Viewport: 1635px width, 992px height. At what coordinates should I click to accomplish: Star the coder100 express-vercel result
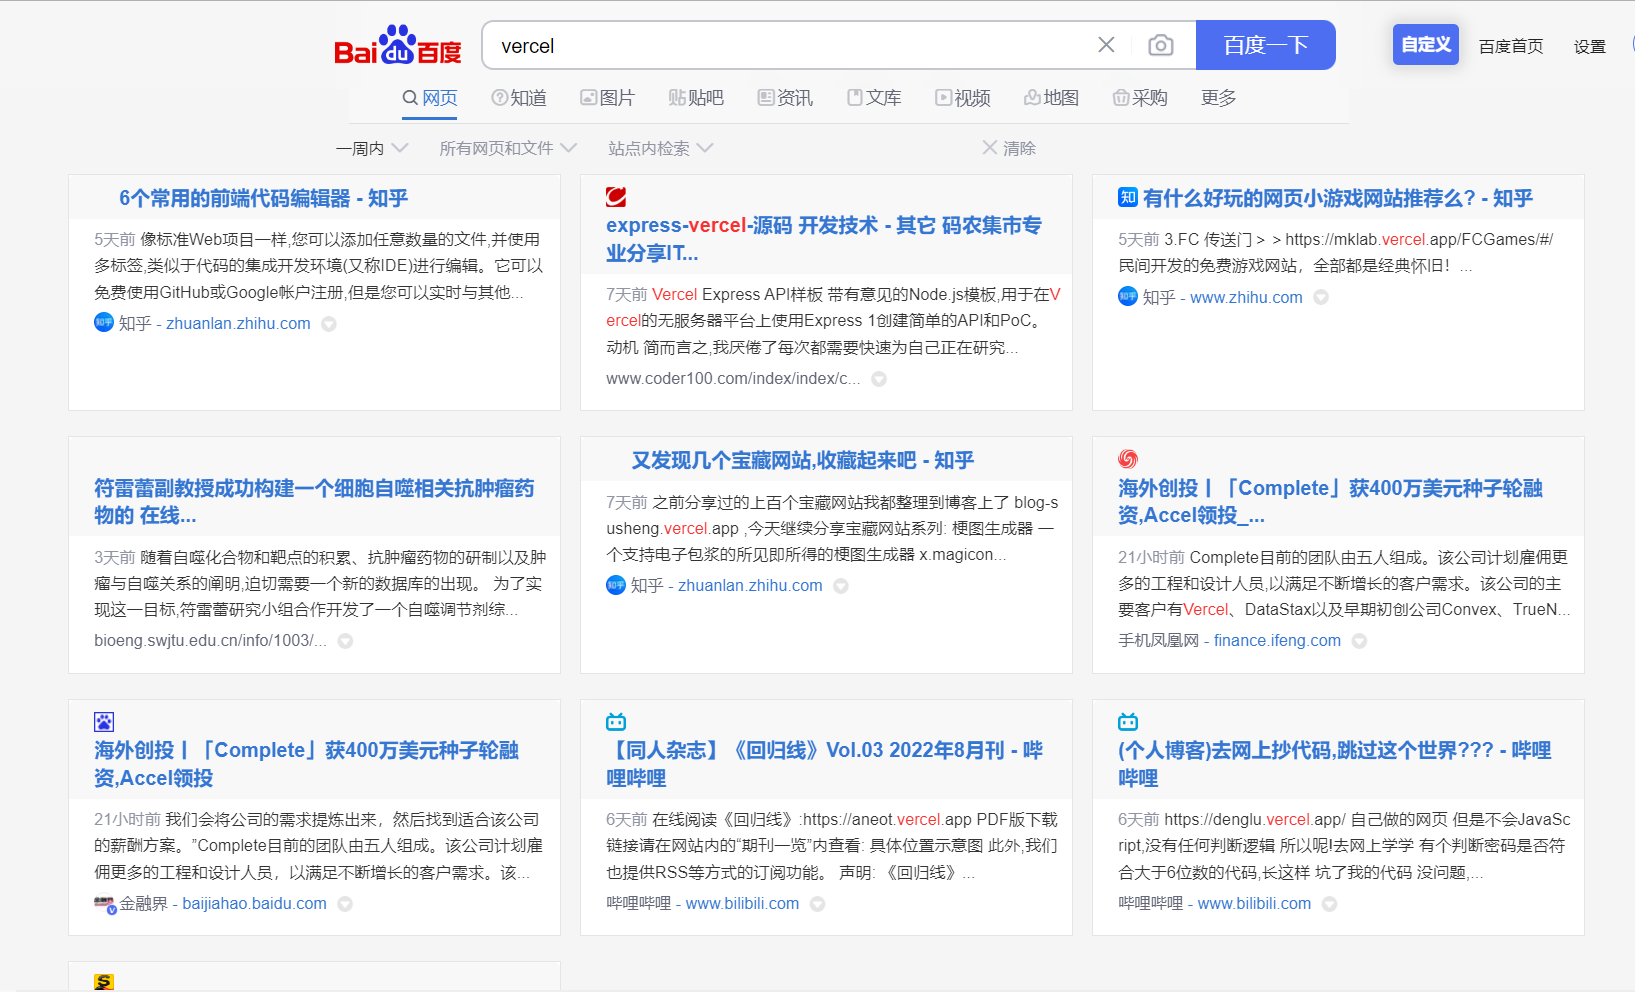878,379
